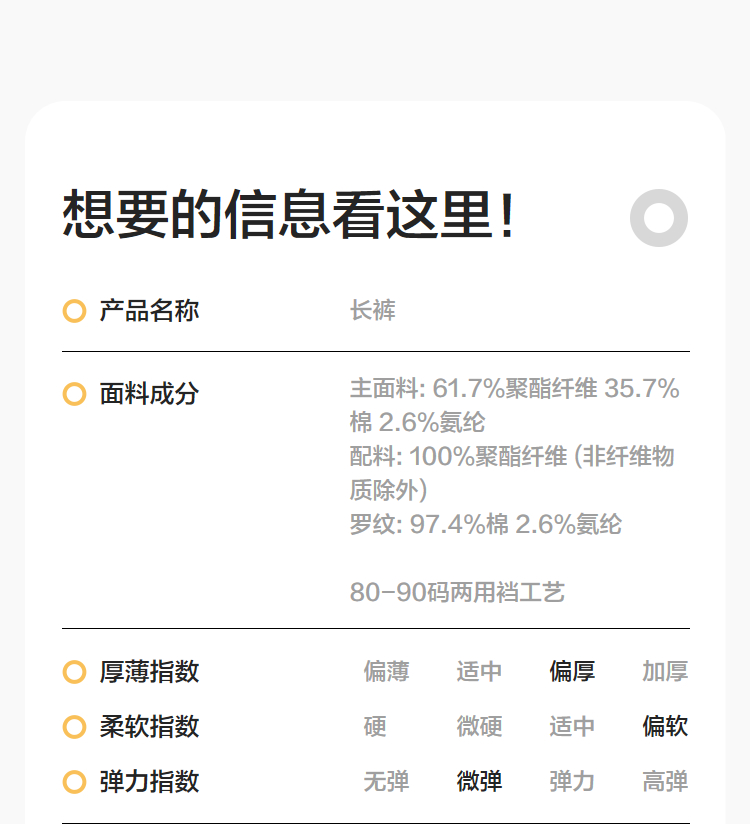Image resolution: width=750 pixels, height=824 pixels.
Task: Select 偏厚 thickness option
Action: pyautogui.click(x=572, y=672)
